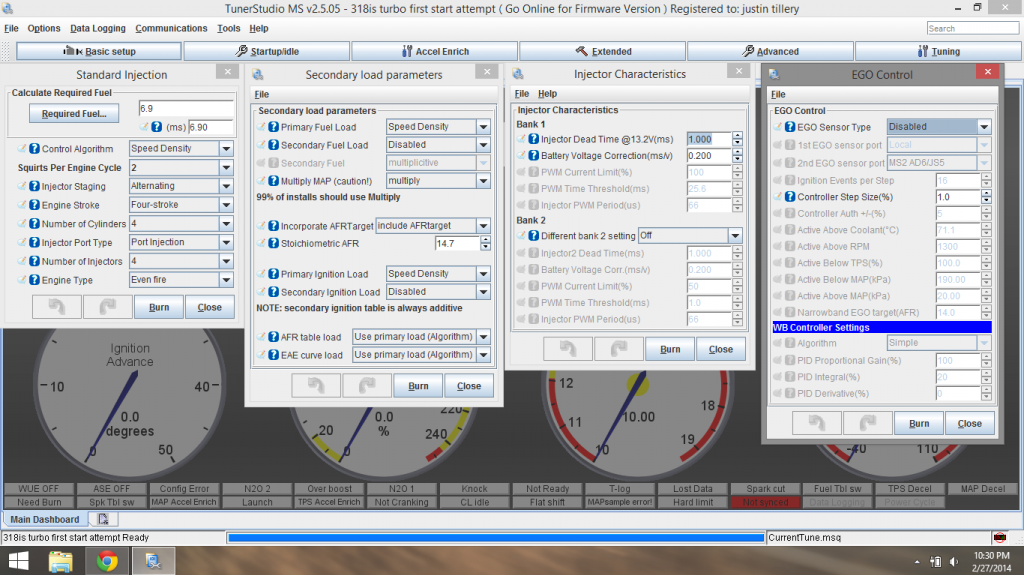
Task: Burn settings in Standard Injection dialog
Action: click(x=159, y=306)
